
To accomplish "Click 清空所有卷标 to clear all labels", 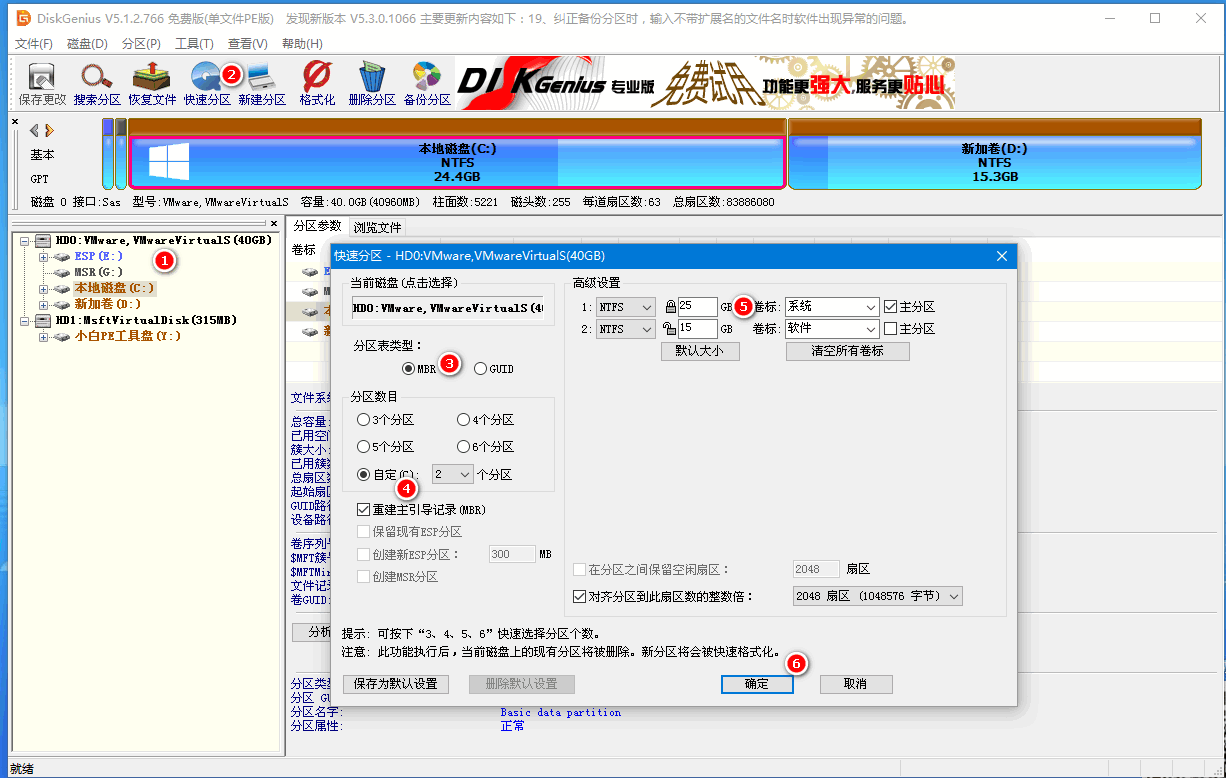I will pyautogui.click(x=847, y=351).
